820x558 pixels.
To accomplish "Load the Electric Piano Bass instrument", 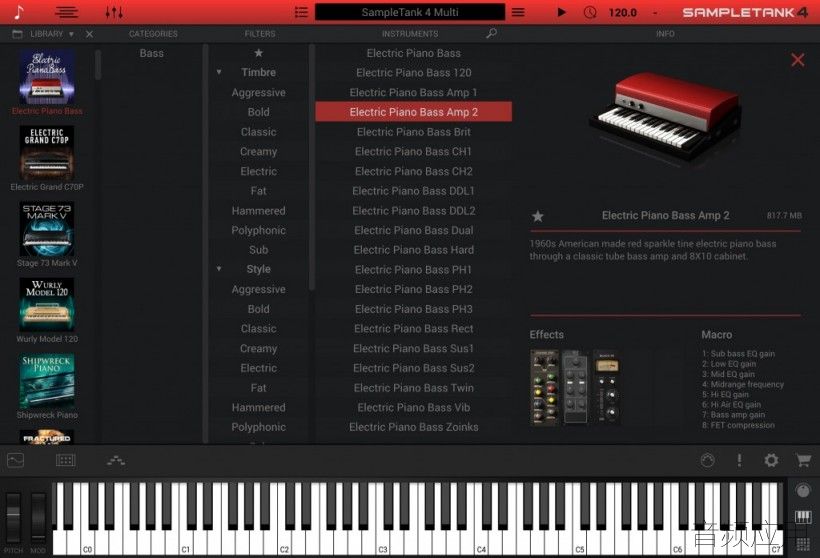I will [414, 53].
